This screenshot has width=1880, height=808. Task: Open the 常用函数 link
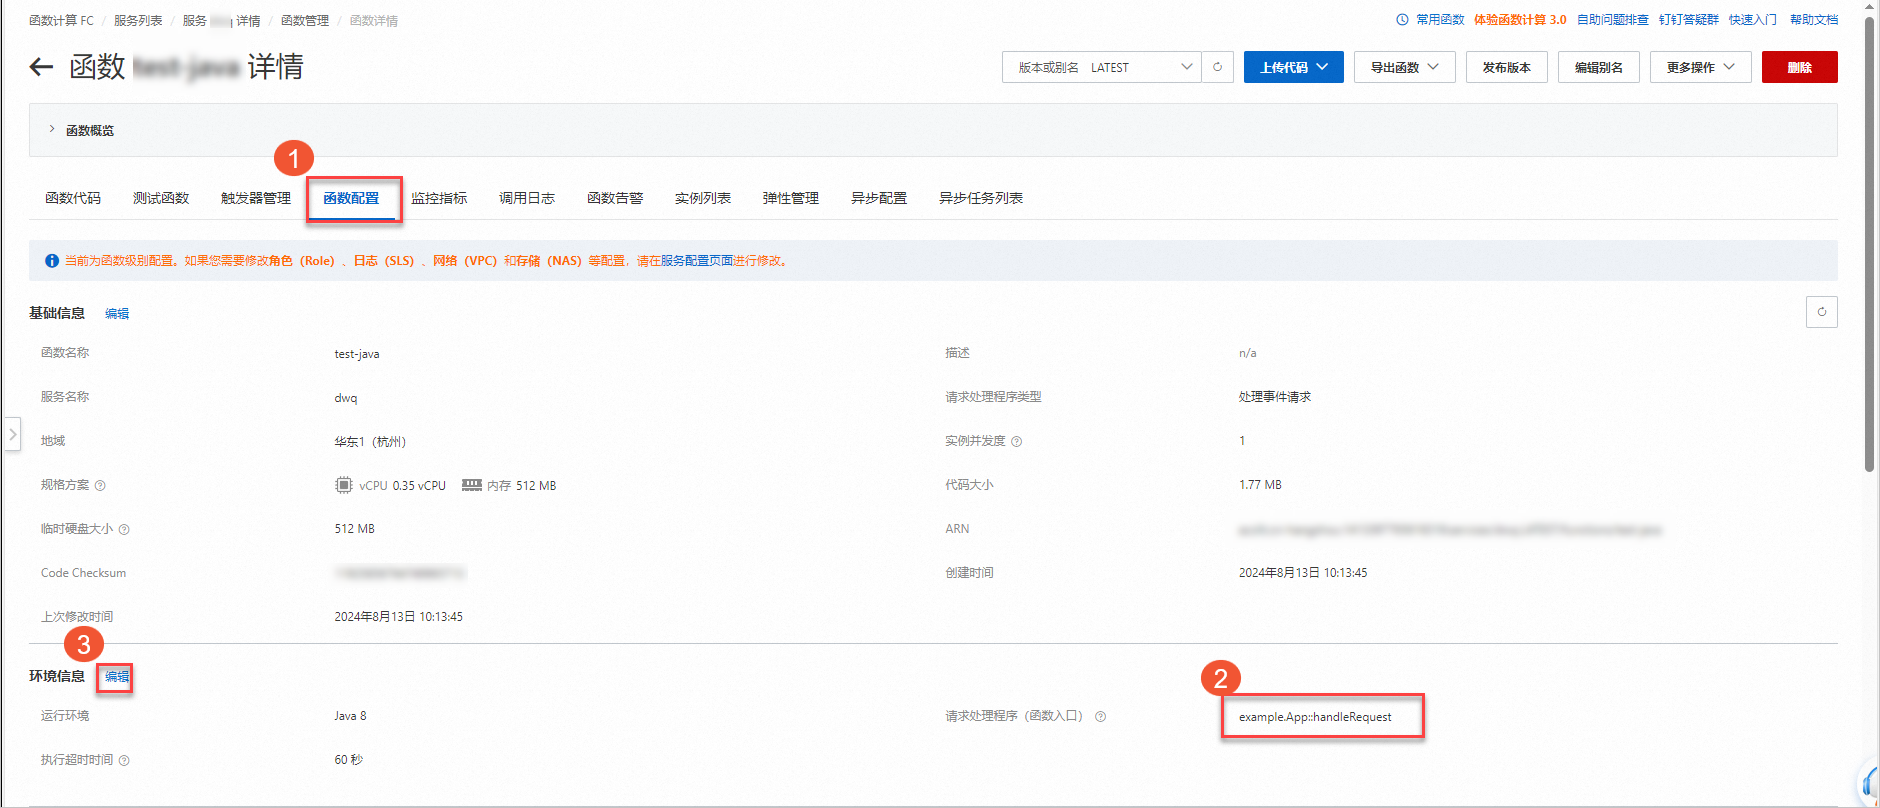1440,20
